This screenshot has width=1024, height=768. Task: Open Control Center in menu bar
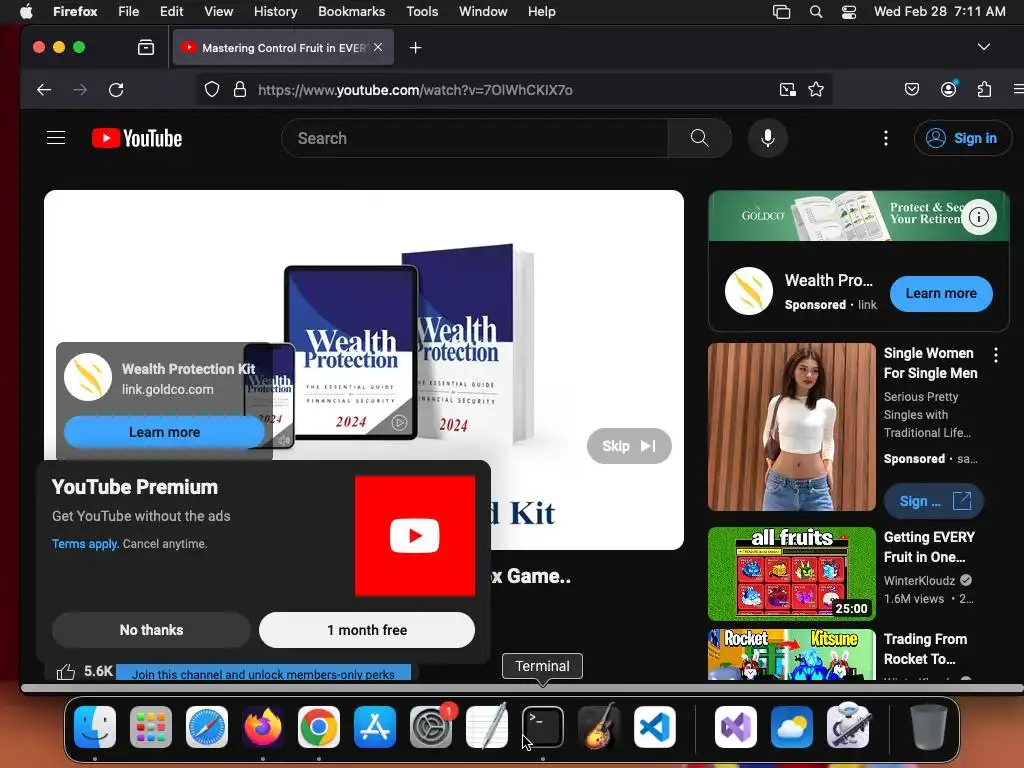pyautogui.click(x=849, y=11)
